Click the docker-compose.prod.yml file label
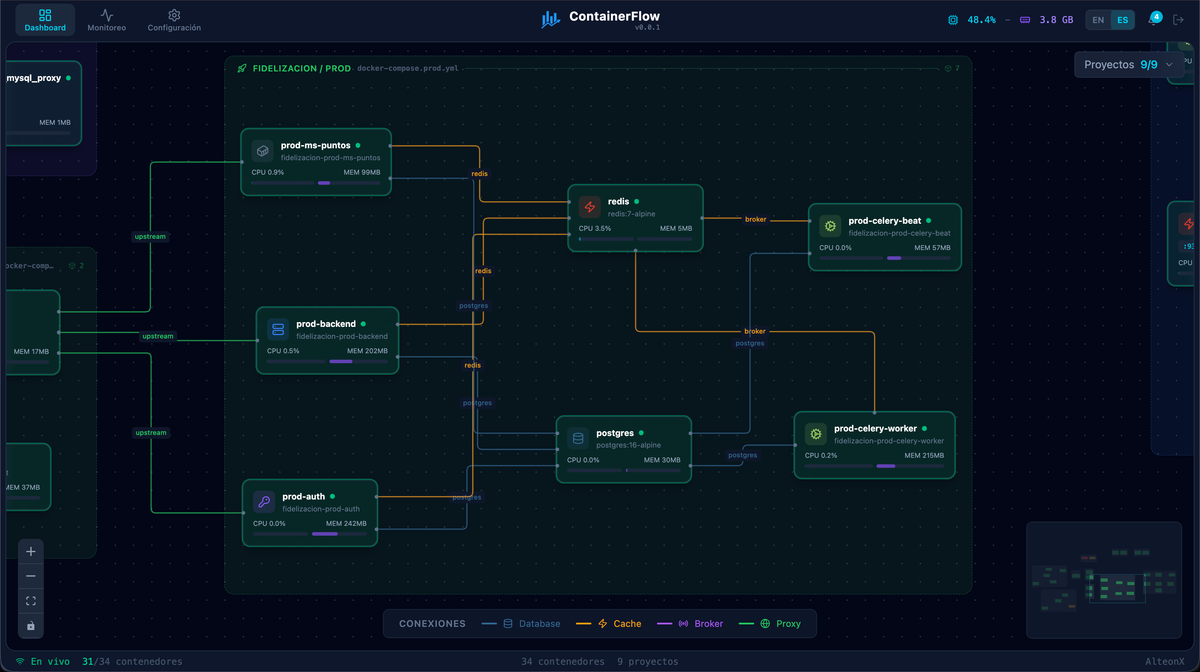The image size is (1200, 672). point(408,69)
